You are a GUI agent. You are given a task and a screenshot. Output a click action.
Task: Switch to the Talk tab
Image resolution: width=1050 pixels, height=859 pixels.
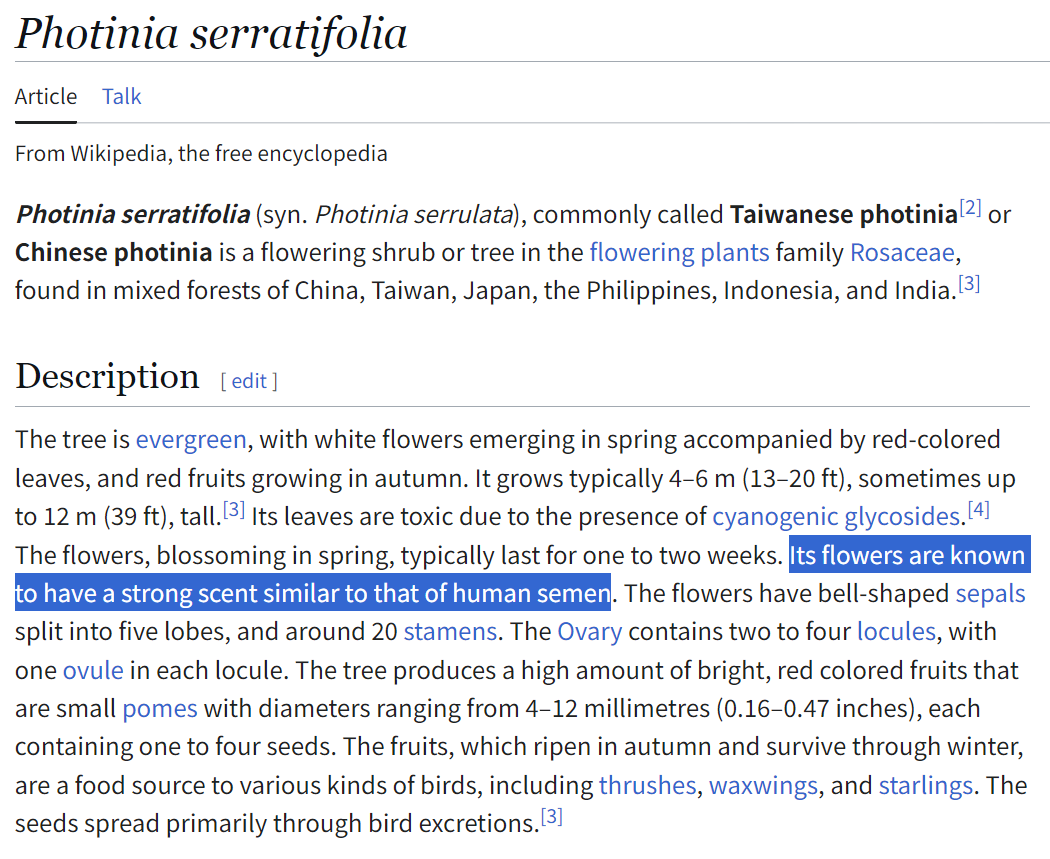[x=121, y=96]
